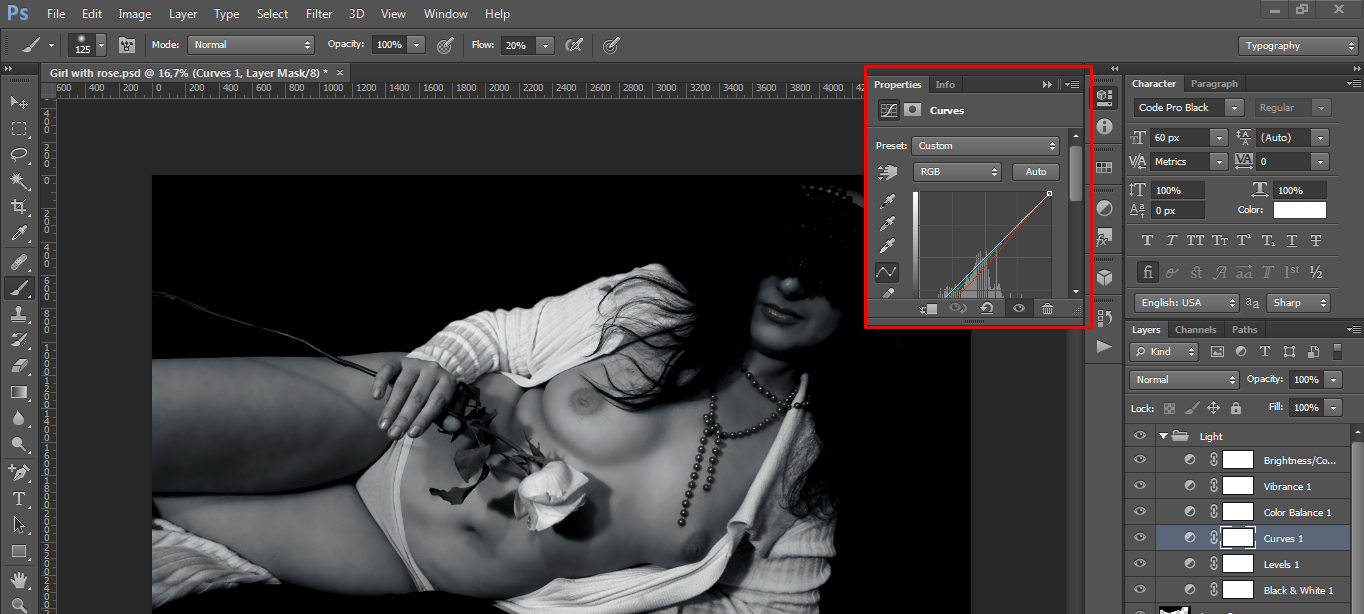Click the Auto button in Curves
The image size is (1364, 614).
pyautogui.click(x=1036, y=172)
